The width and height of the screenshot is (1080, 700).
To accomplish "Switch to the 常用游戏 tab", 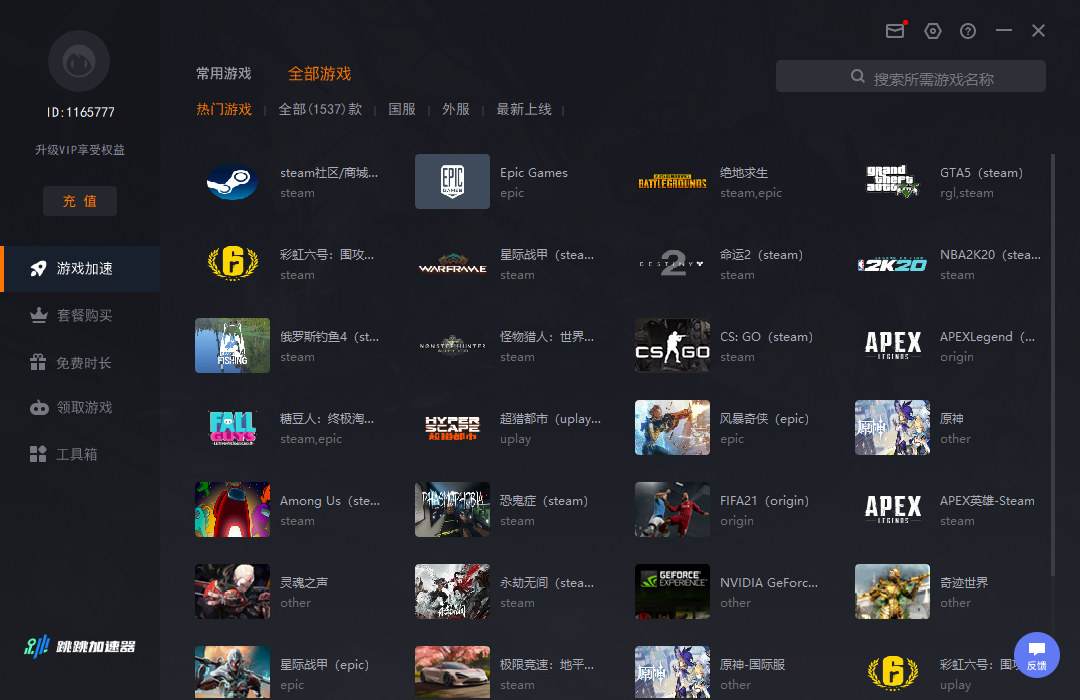I will (x=223, y=74).
